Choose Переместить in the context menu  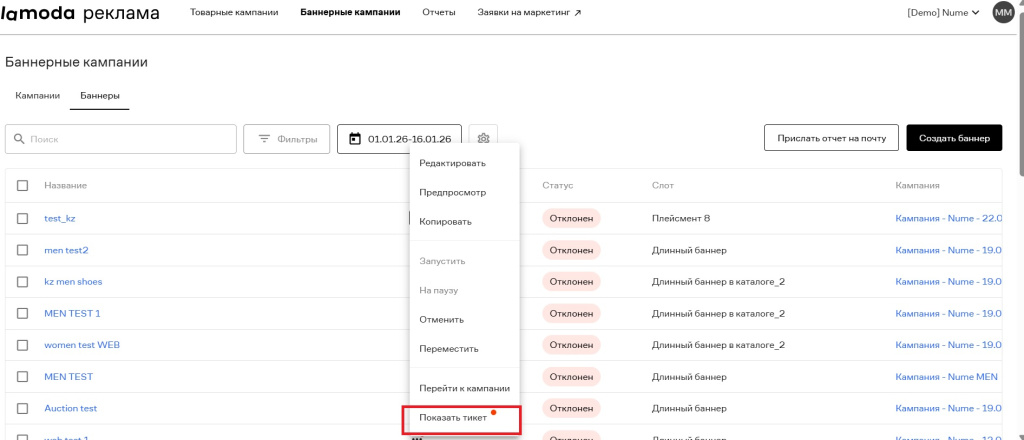click(449, 349)
